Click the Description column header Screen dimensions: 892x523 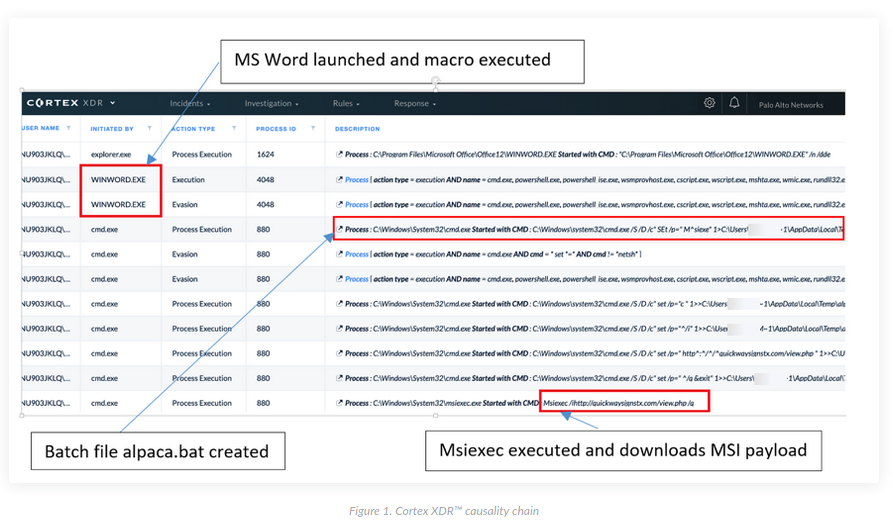(x=357, y=128)
